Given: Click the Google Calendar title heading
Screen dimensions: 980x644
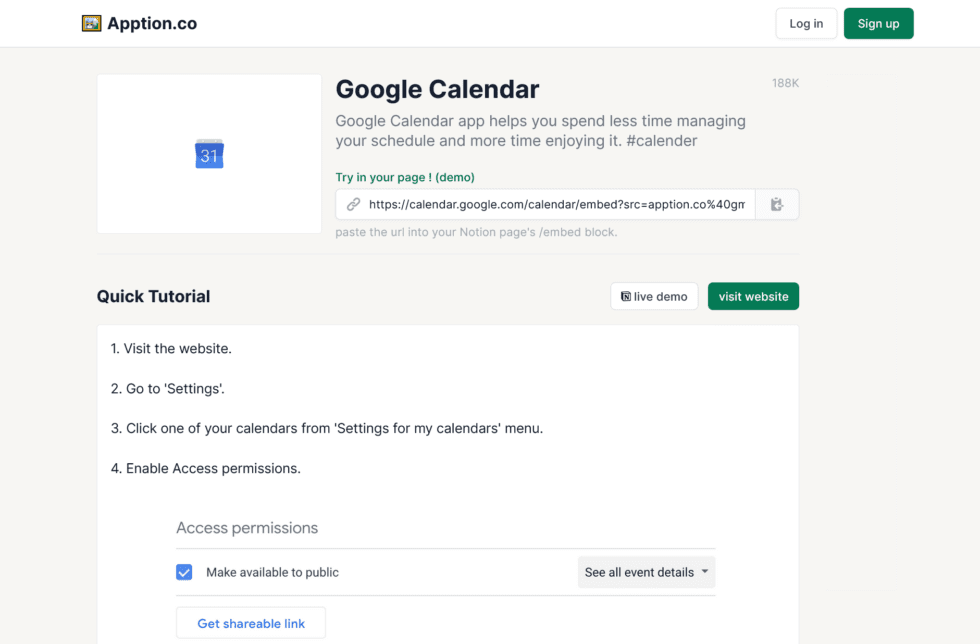Looking at the screenshot, I should [x=437, y=89].
